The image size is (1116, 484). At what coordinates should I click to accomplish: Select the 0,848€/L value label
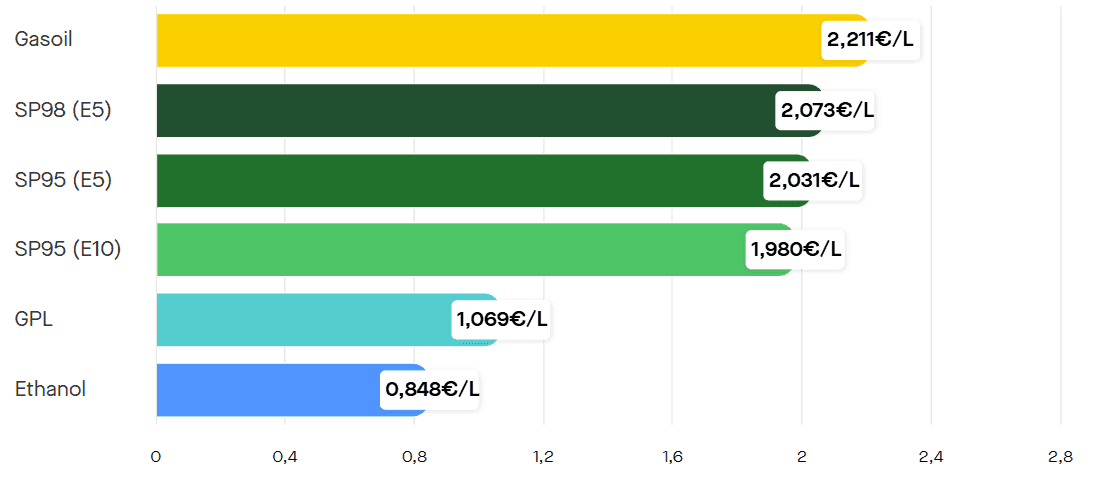(432, 390)
